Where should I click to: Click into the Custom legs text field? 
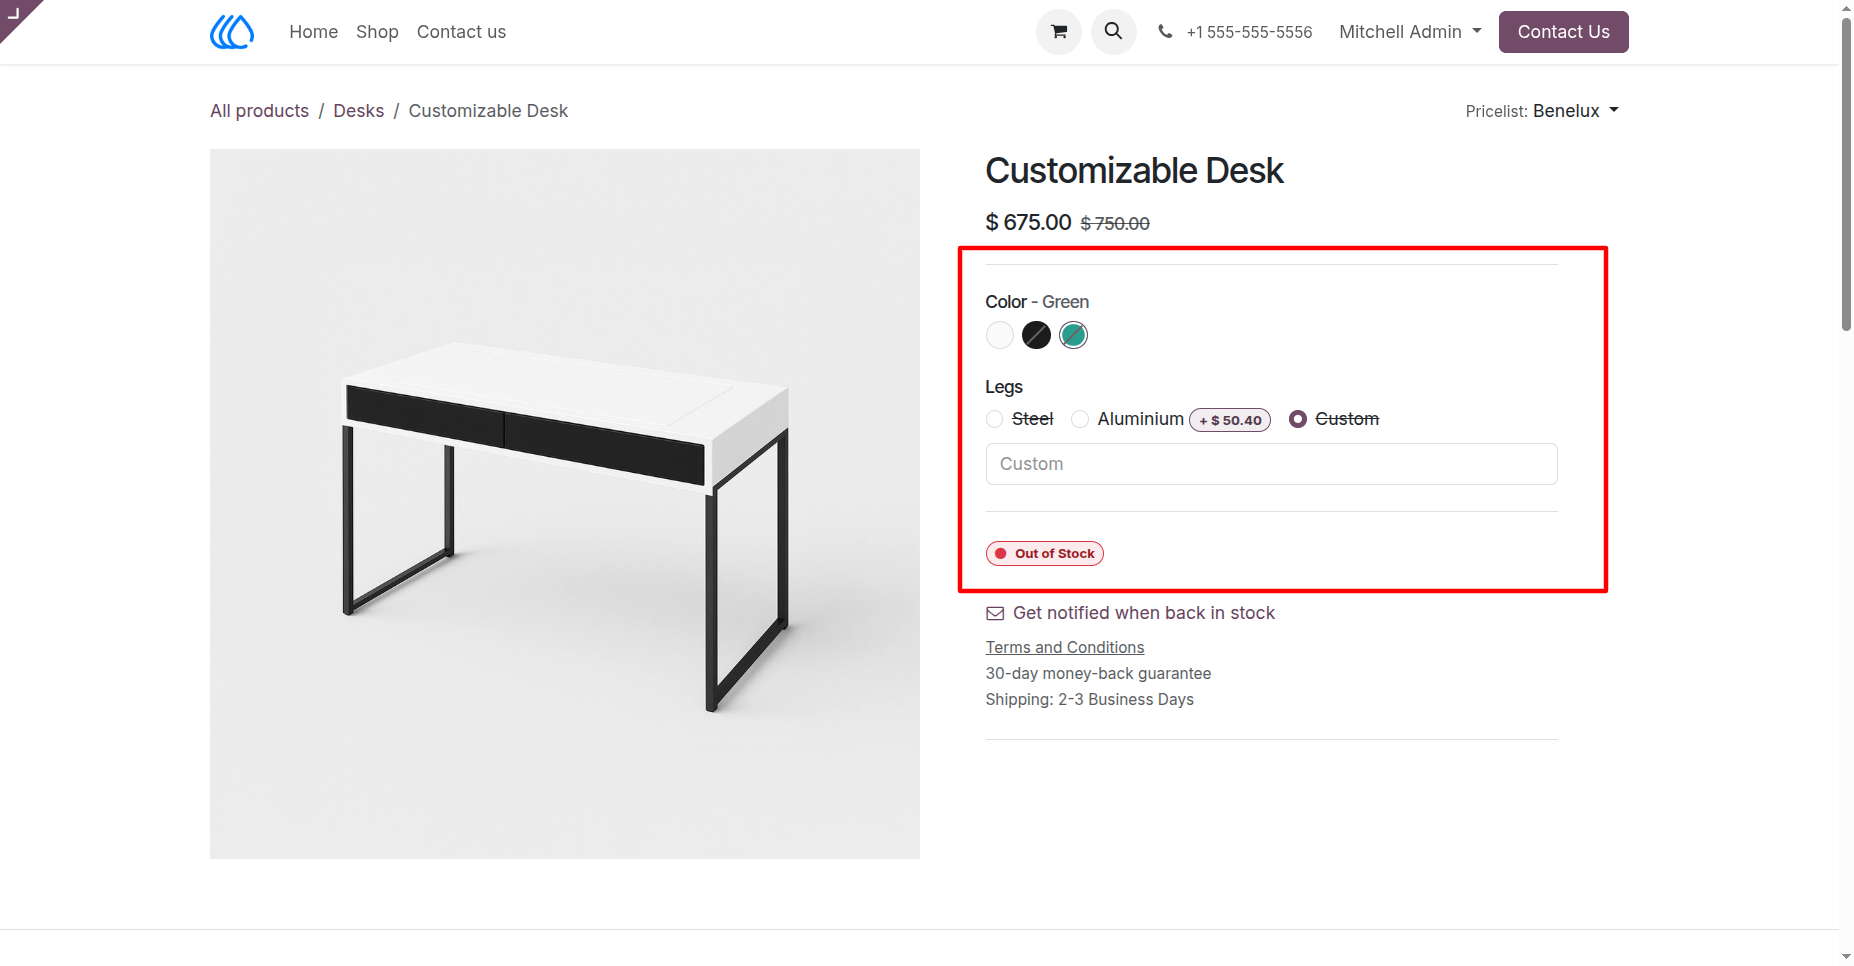(x=1271, y=464)
